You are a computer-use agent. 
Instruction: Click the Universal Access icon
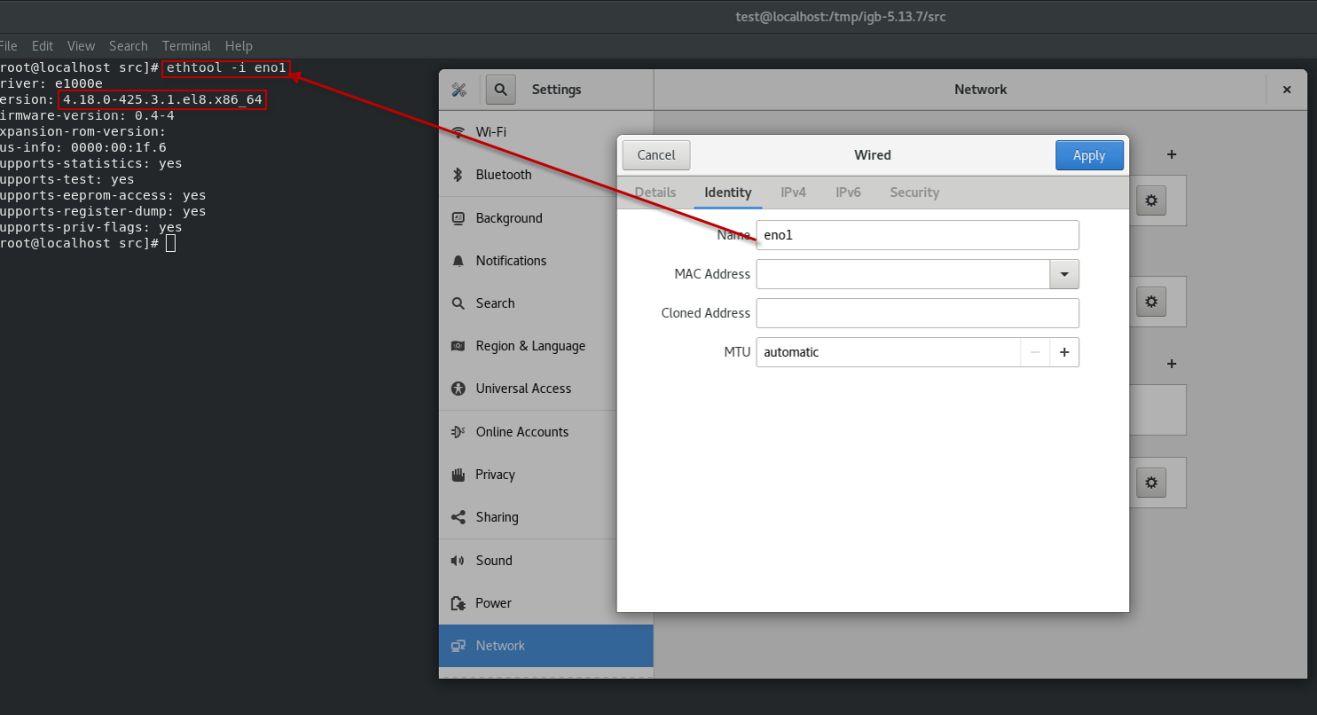(x=458, y=388)
